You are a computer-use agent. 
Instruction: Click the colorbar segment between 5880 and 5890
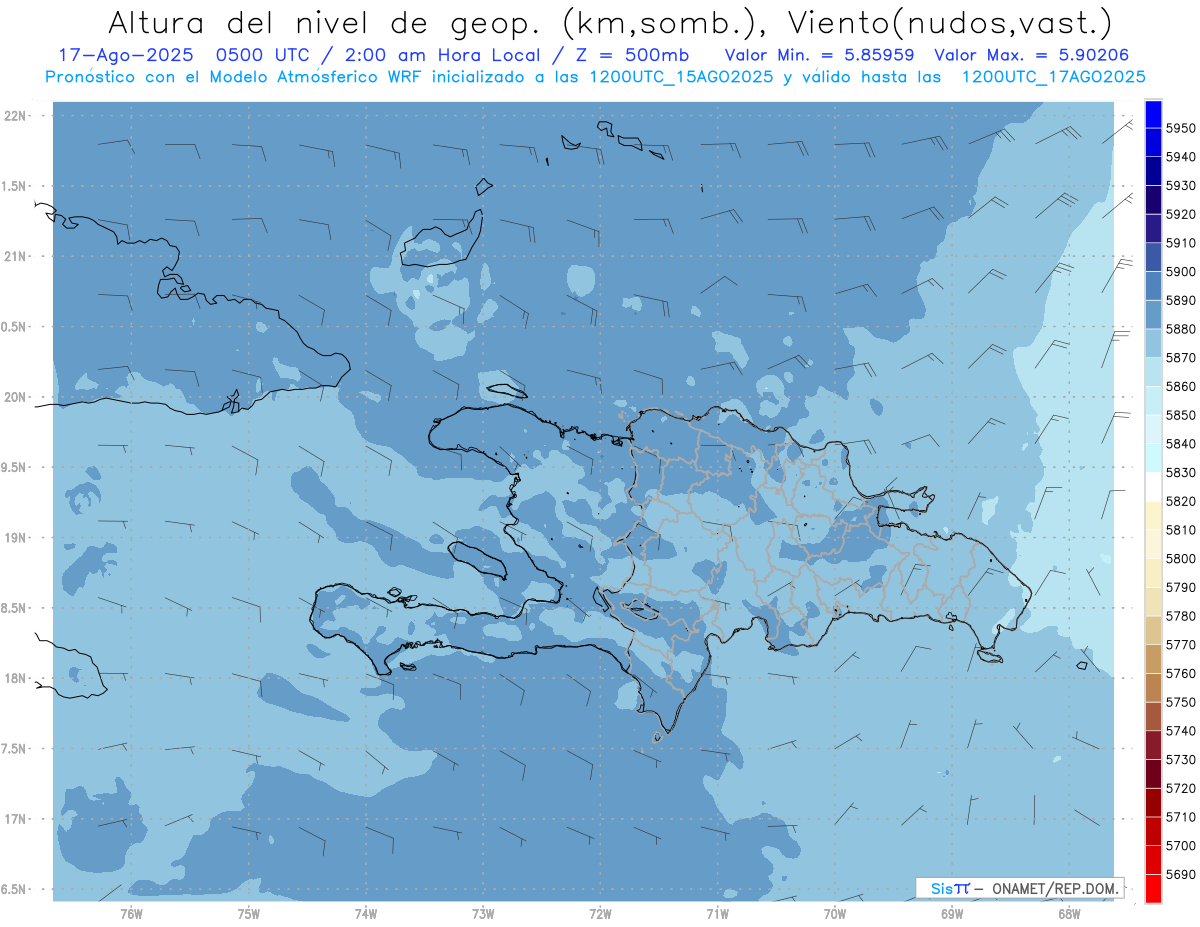(x=1153, y=314)
